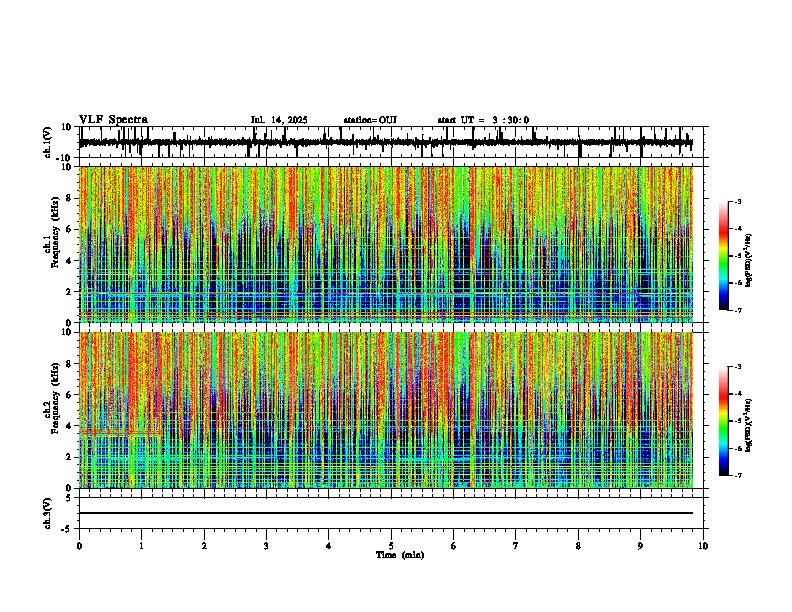This screenshot has width=792, height=612.
Task: Click the "Time (min)" x-axis label
Action: click(x=400, y=555)
